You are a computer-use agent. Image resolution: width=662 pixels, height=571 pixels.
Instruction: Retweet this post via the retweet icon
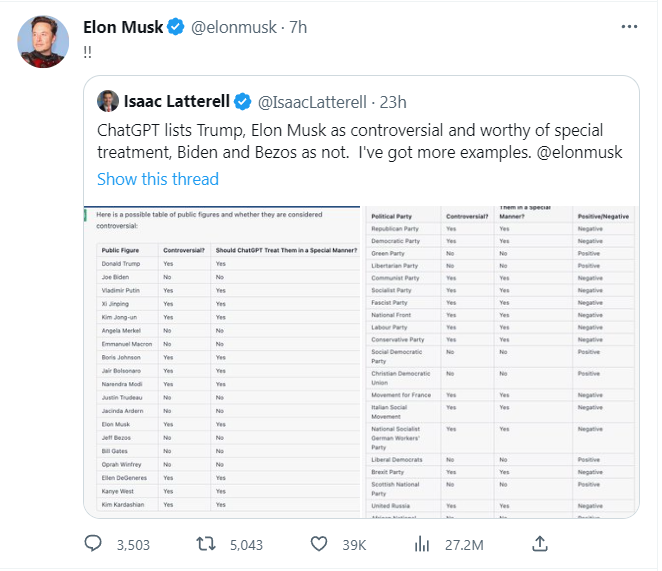click(206, 544)
